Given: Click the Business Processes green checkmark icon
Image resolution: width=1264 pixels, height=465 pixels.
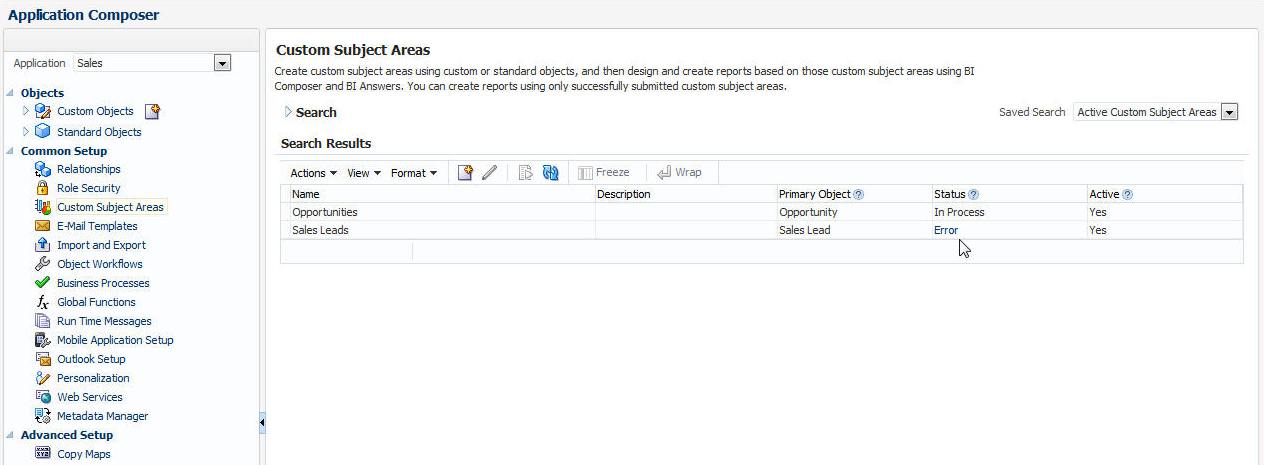Looking at the screenshot, I should click(x=42, y=283).
